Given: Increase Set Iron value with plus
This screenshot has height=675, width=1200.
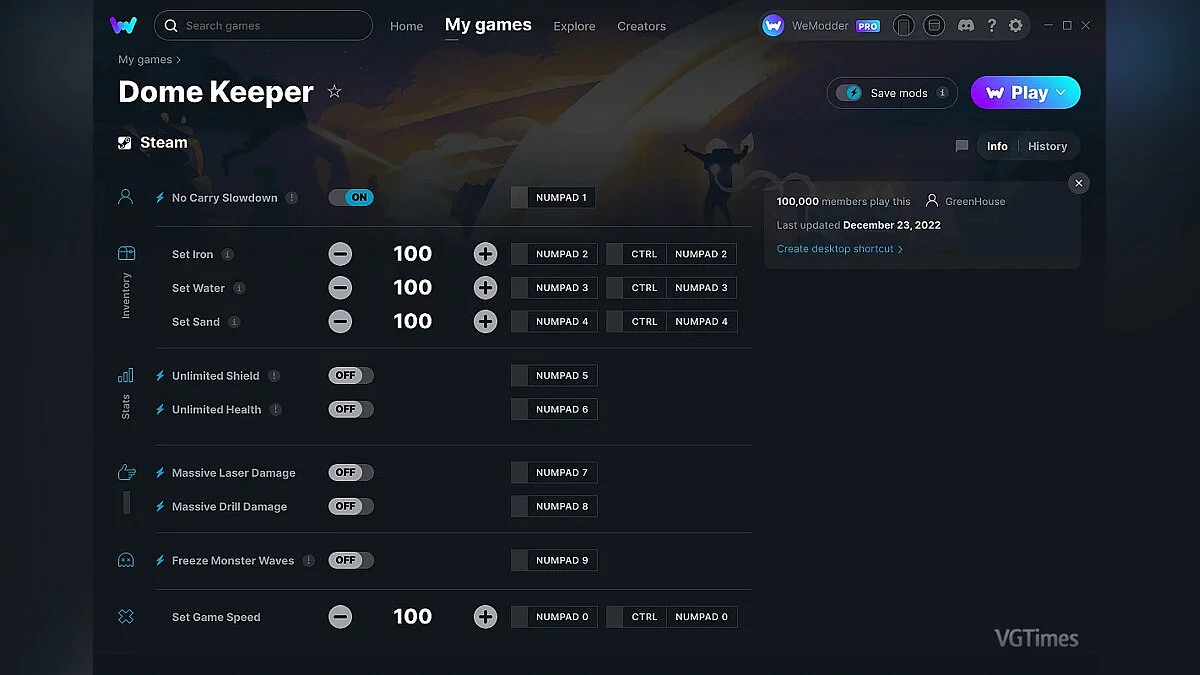Looking at the screenshot, I should click(485, 254).
